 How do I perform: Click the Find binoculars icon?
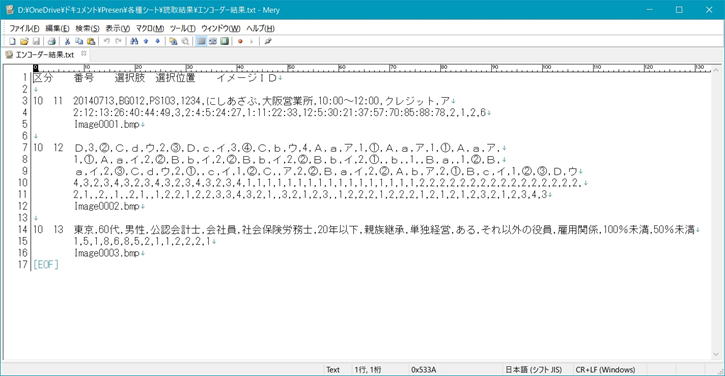click(134, 41)
